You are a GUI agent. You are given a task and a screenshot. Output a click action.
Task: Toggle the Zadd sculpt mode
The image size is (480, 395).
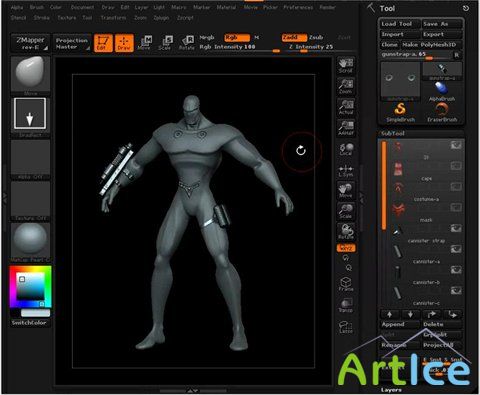click(294, 37)
